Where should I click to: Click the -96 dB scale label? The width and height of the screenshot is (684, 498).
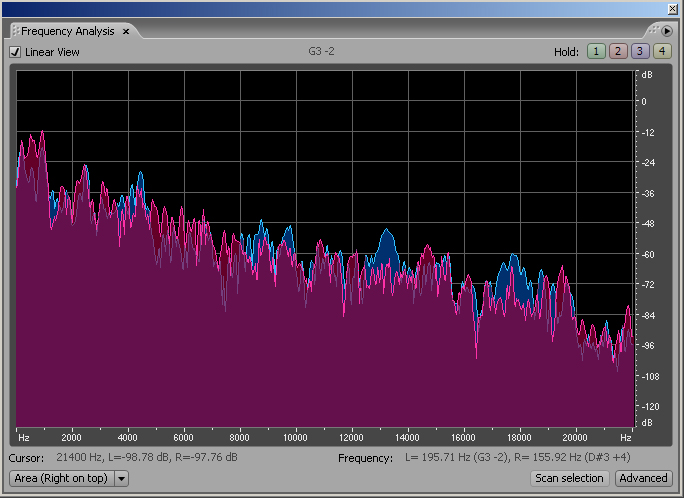click(648, 346)
